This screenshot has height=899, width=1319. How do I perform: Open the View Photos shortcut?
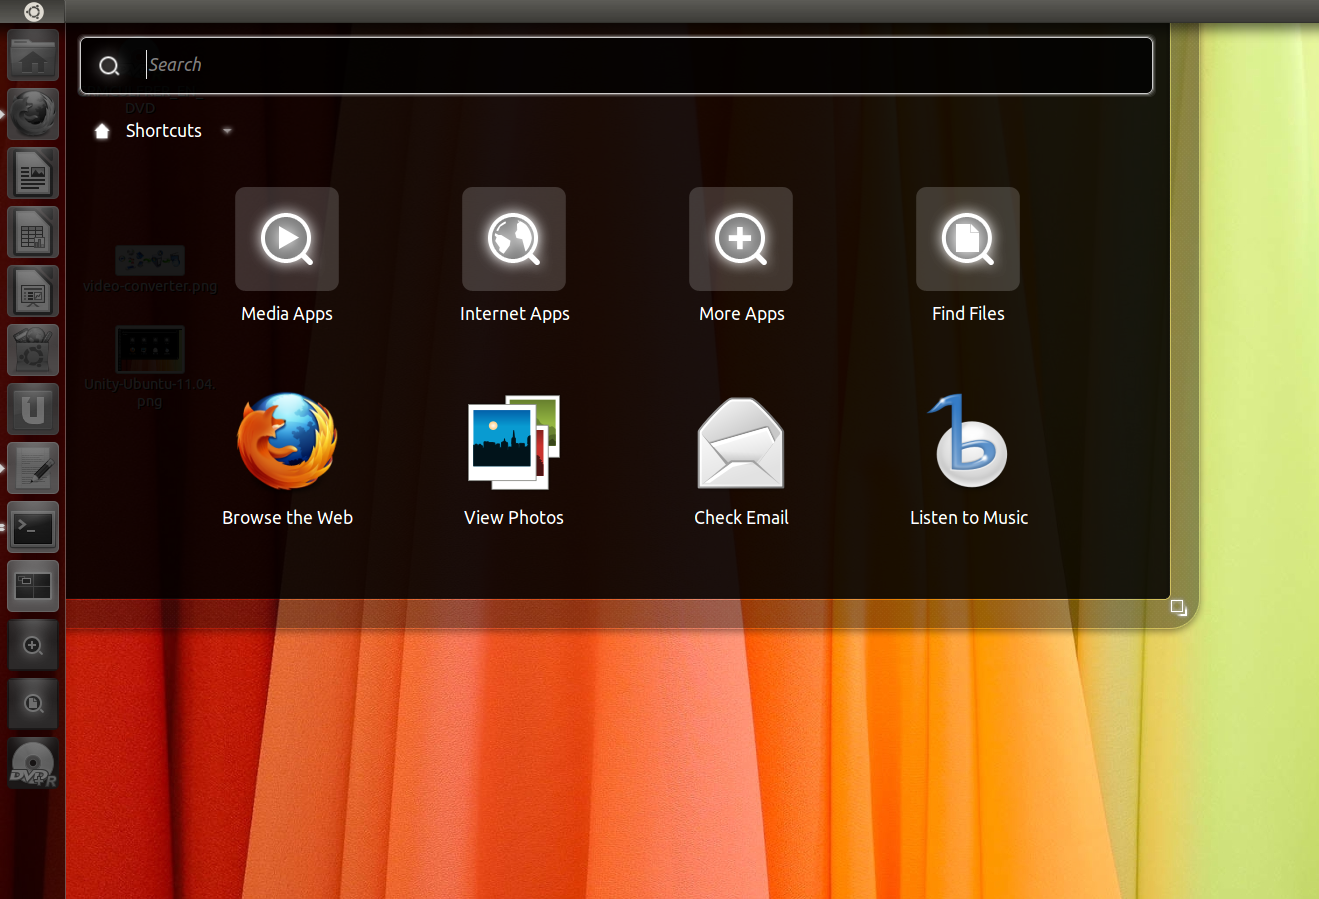click(x=513, y=443)
